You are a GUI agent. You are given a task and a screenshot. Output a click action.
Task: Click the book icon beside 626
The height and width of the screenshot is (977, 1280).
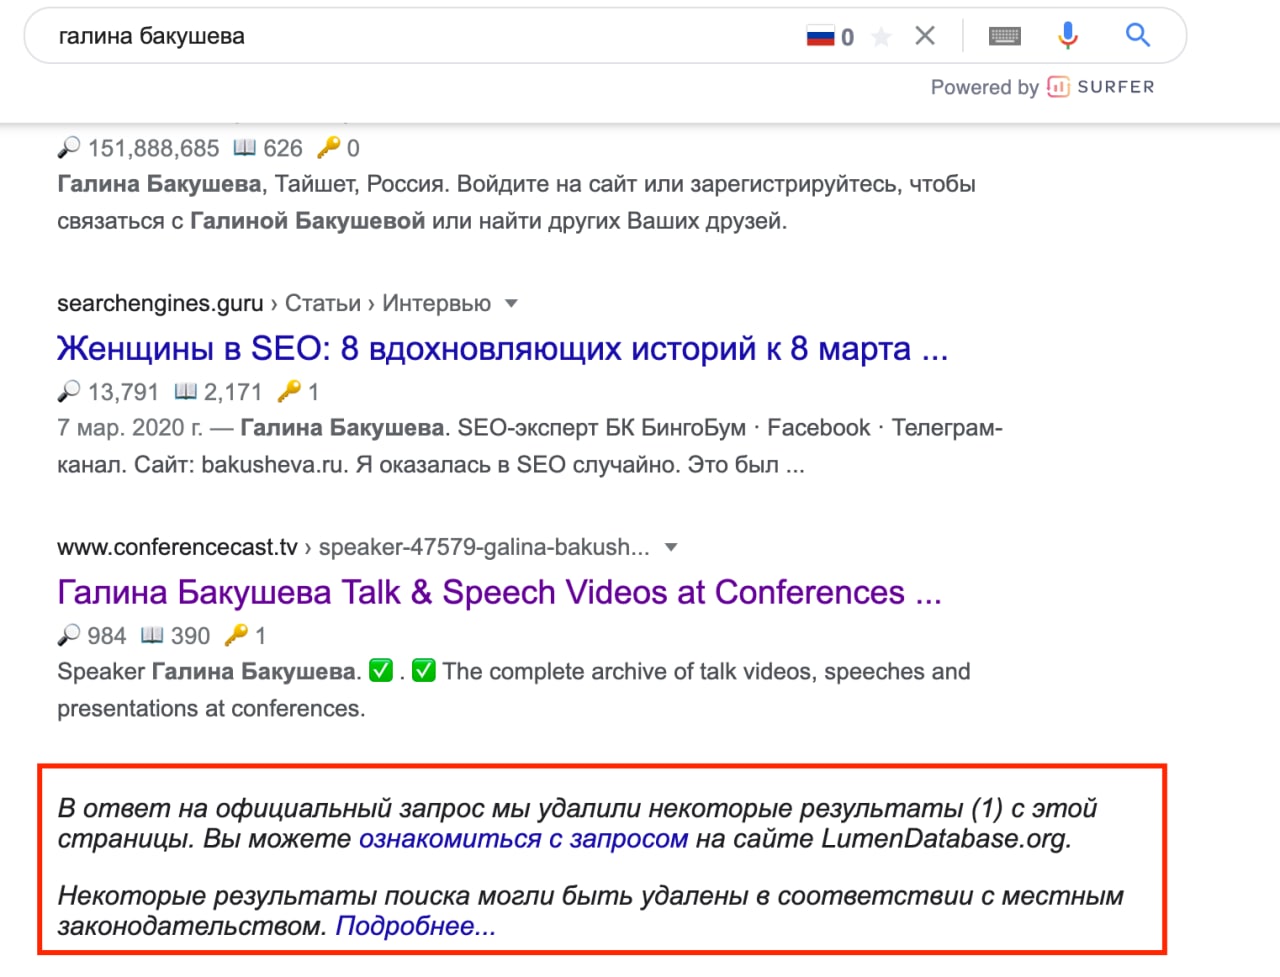[x=245, y=148]
